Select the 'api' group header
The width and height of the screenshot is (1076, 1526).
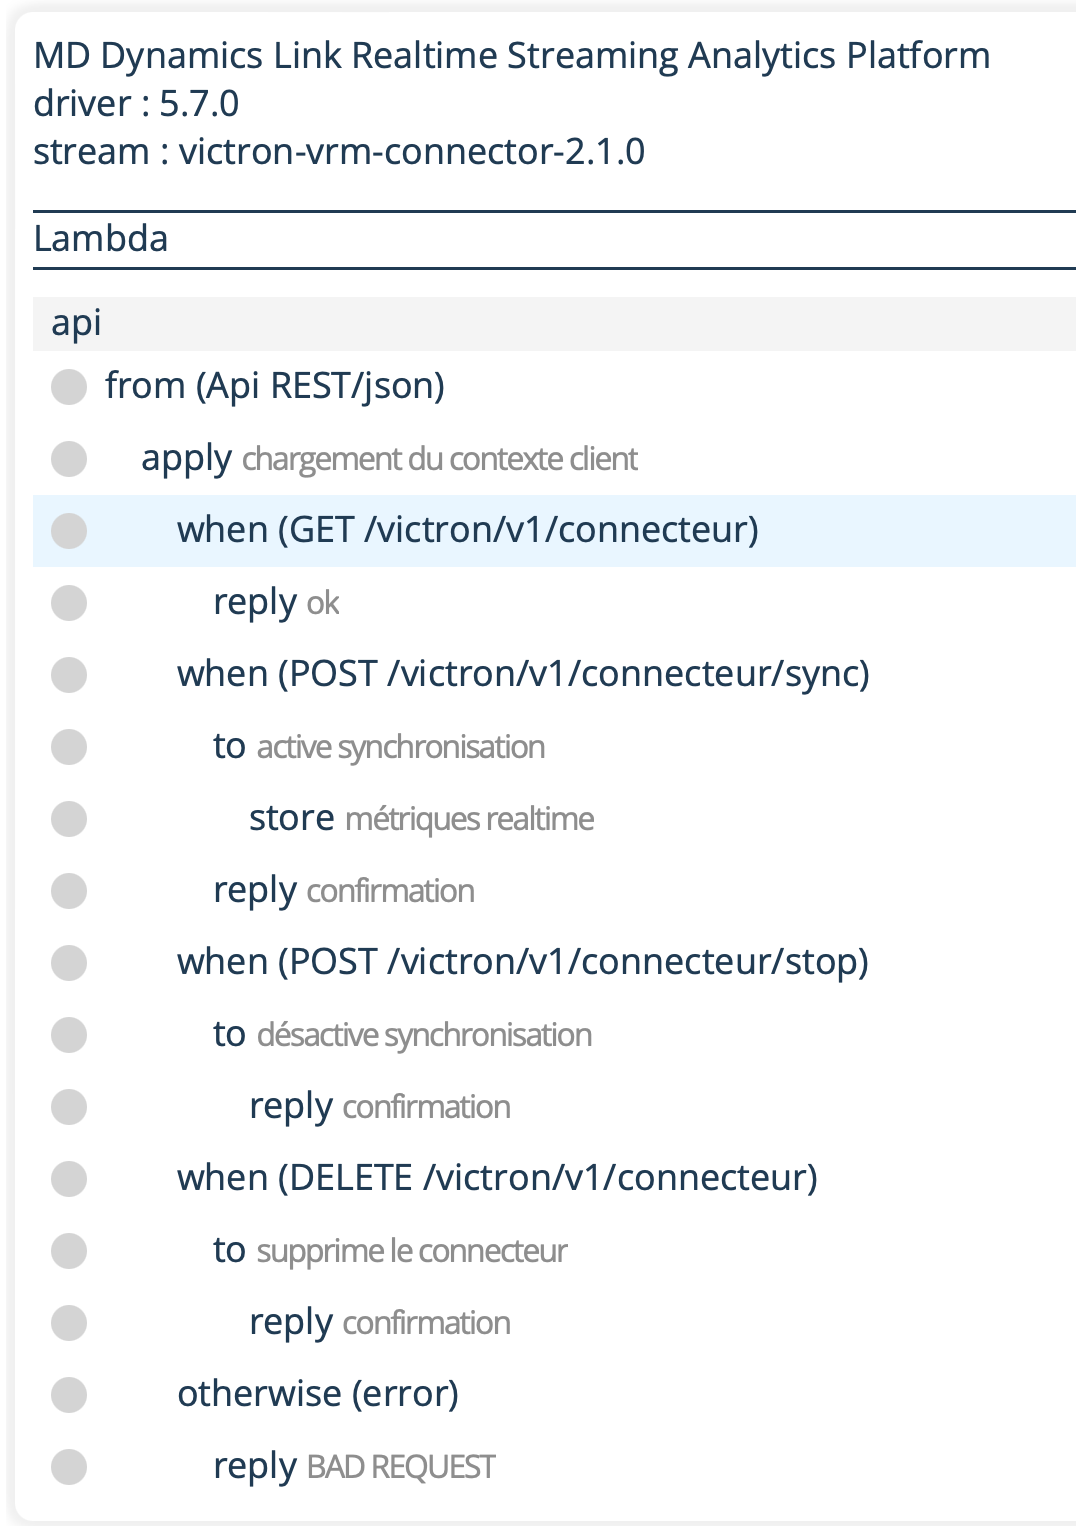coord(77,323)
